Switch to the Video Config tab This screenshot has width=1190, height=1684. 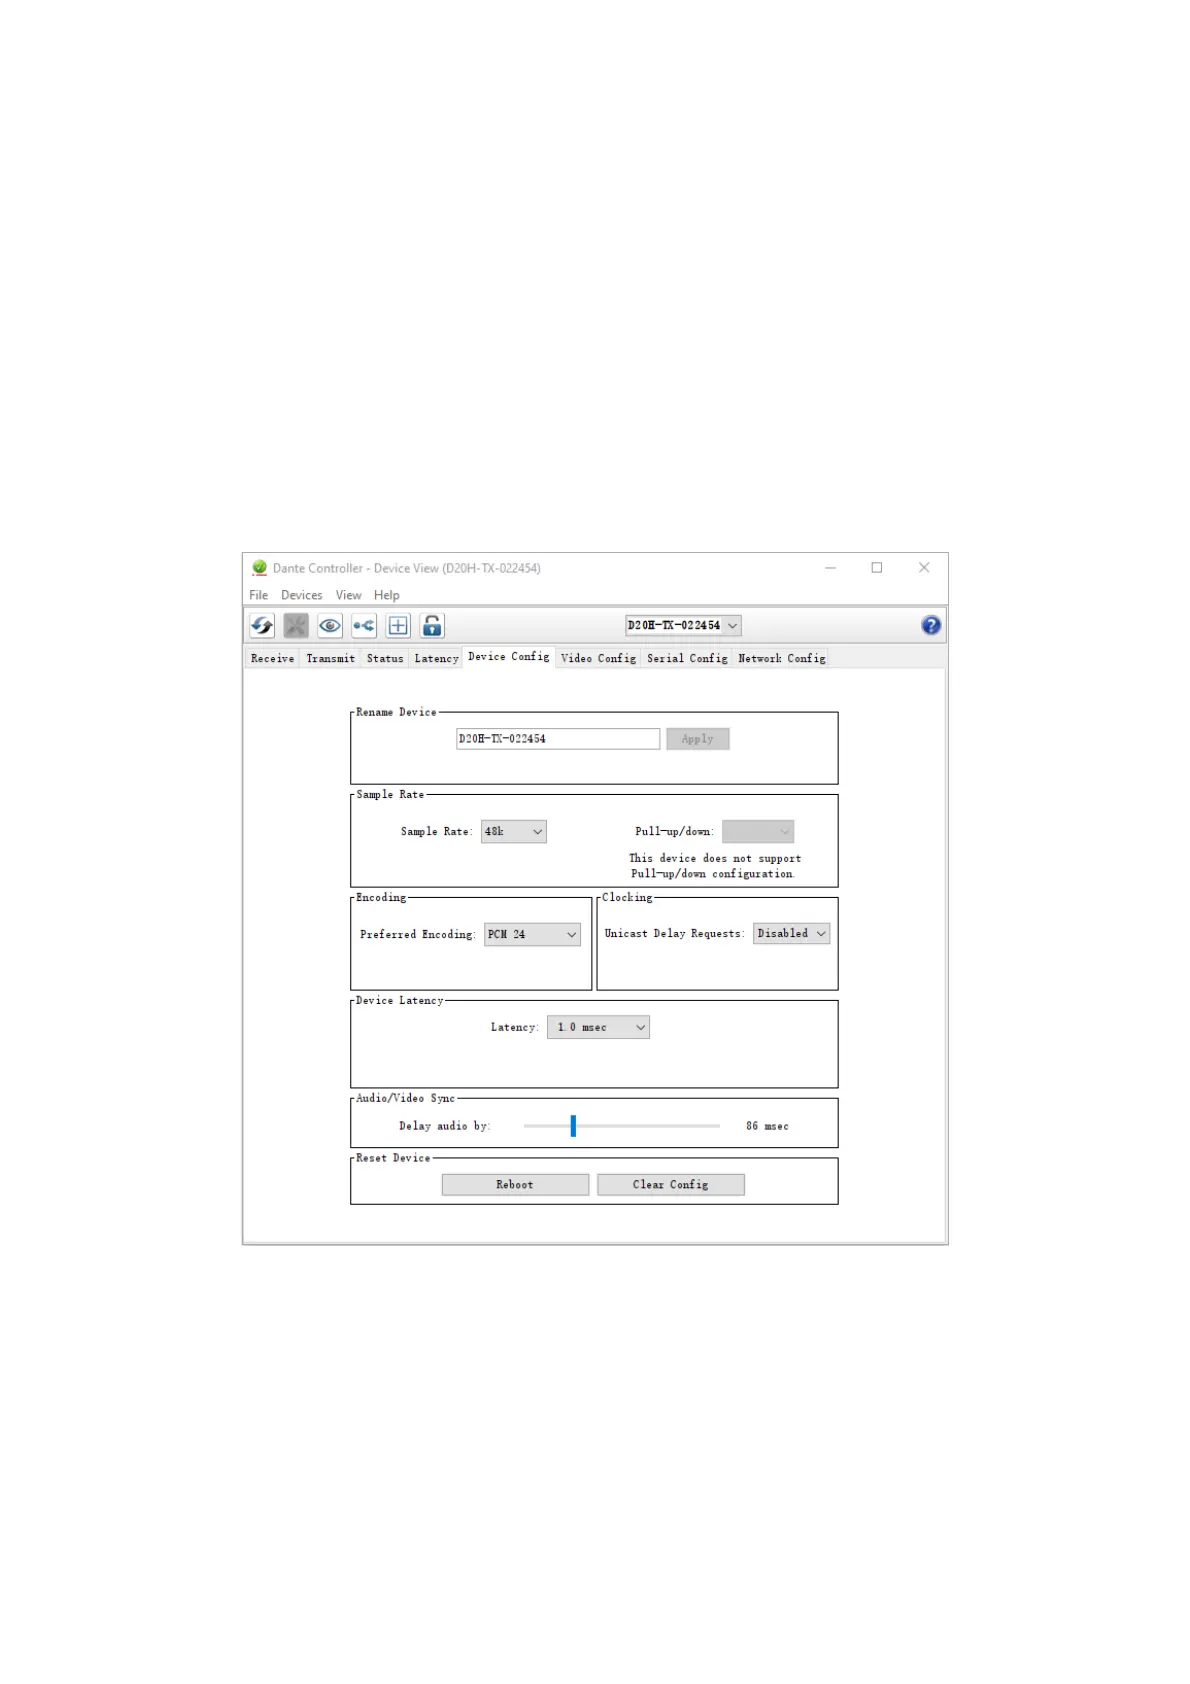598,658
